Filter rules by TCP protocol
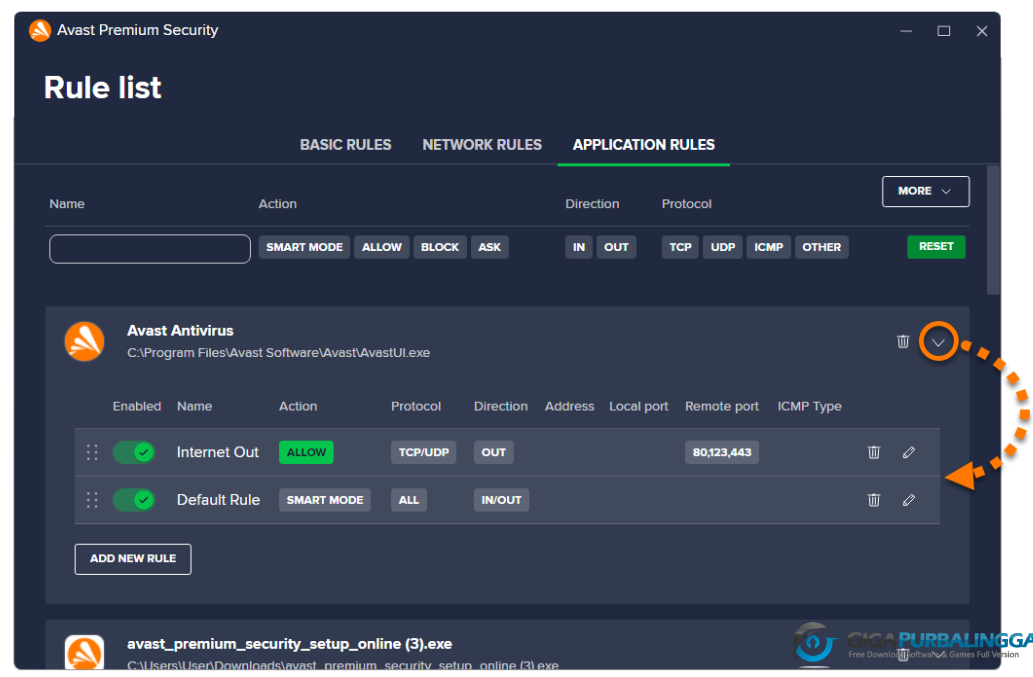The height and width of the screenshot is (677, 1033). [x=681, y=247]
